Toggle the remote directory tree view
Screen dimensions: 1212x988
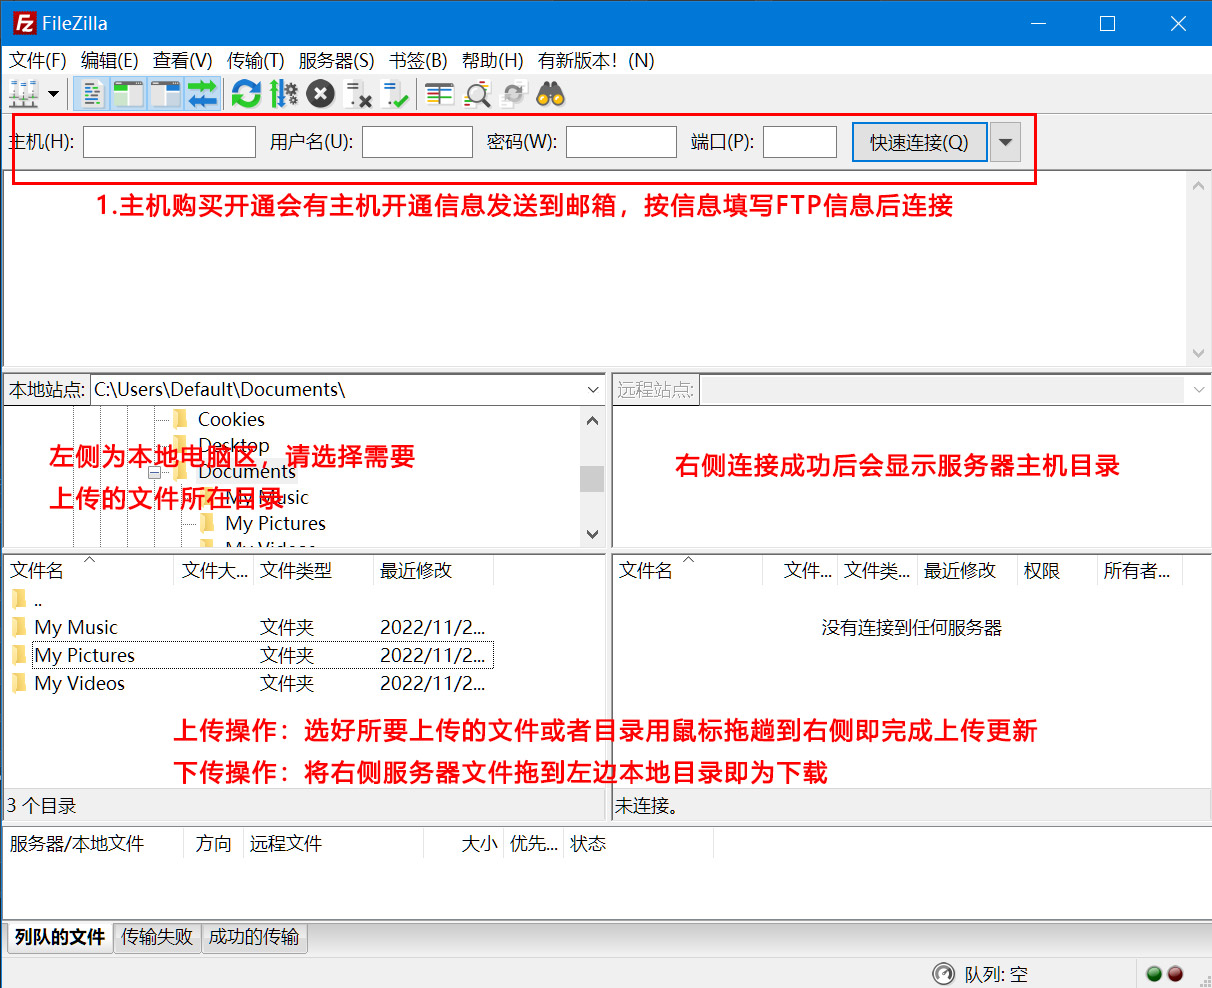[x=165, y=95]
